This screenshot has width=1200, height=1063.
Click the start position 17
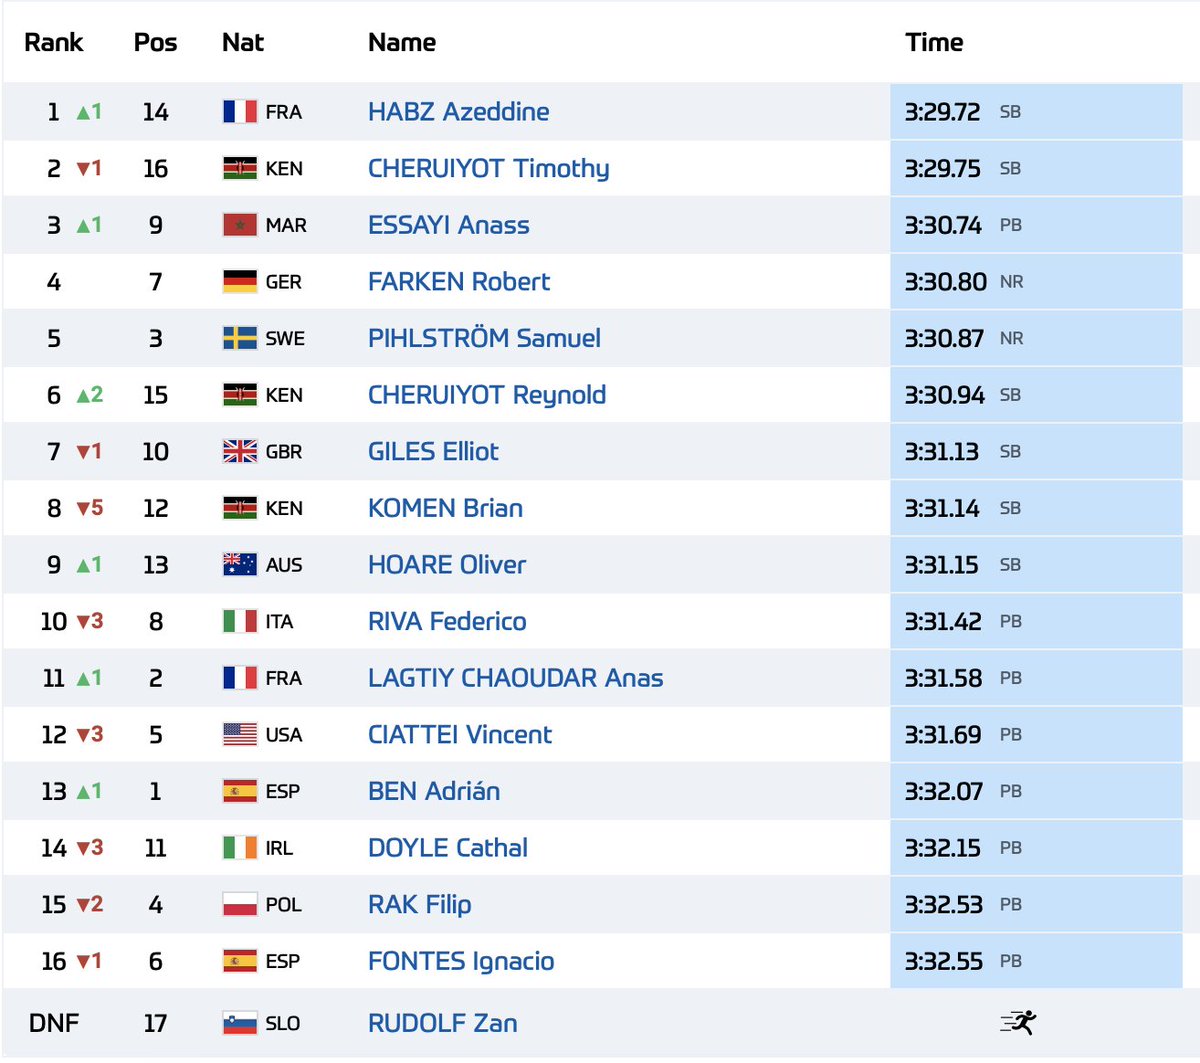click(155, 1023)
